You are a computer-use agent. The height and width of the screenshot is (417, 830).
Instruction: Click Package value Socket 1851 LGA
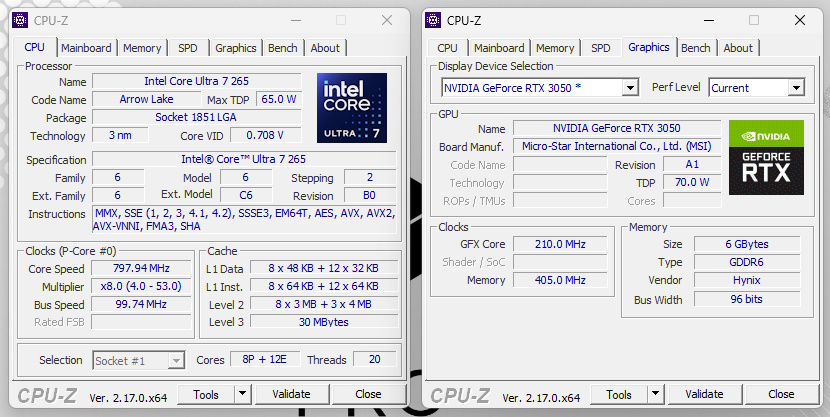(196, 117)
